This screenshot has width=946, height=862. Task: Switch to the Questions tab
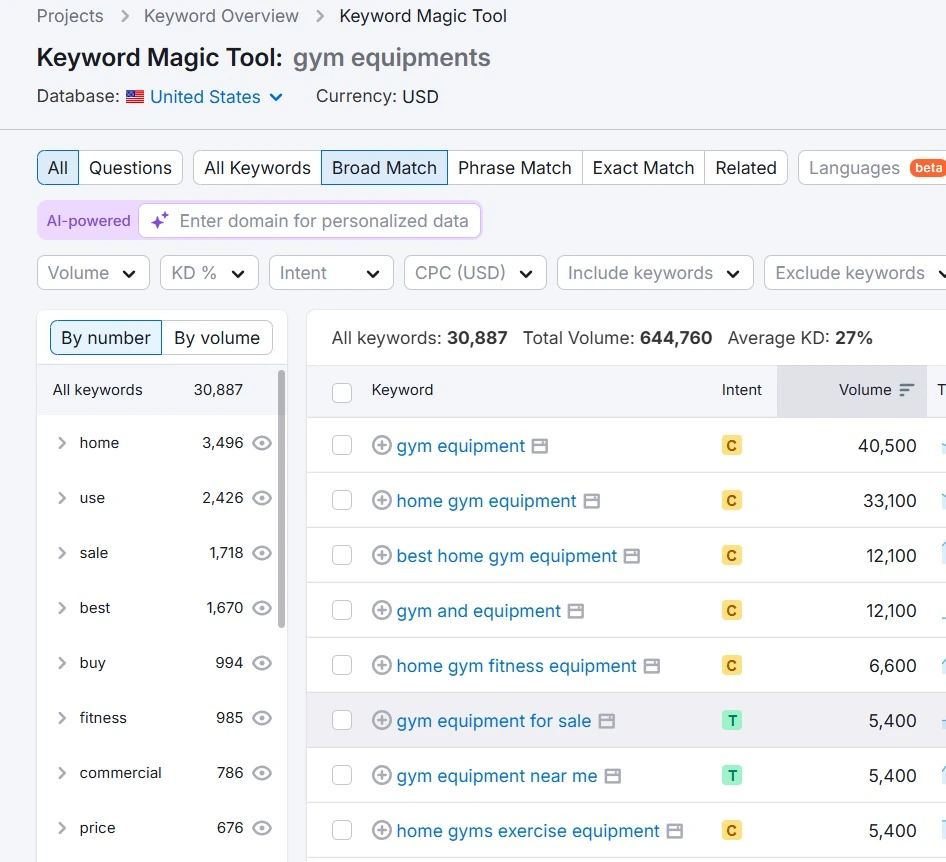[x=130, y=168]
